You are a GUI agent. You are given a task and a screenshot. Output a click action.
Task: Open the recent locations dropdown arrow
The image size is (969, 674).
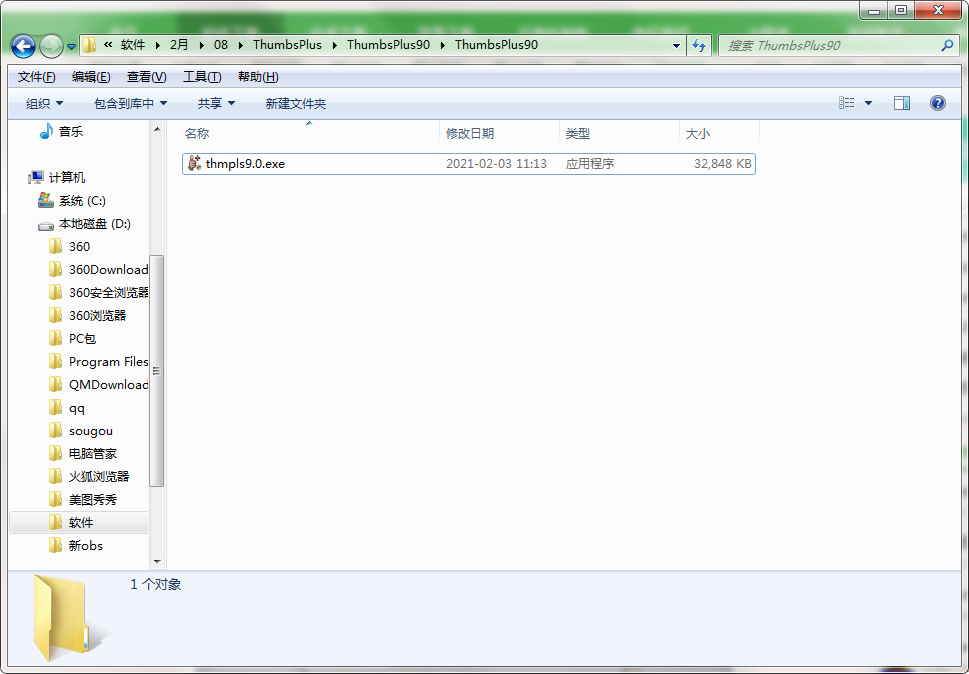71,46
